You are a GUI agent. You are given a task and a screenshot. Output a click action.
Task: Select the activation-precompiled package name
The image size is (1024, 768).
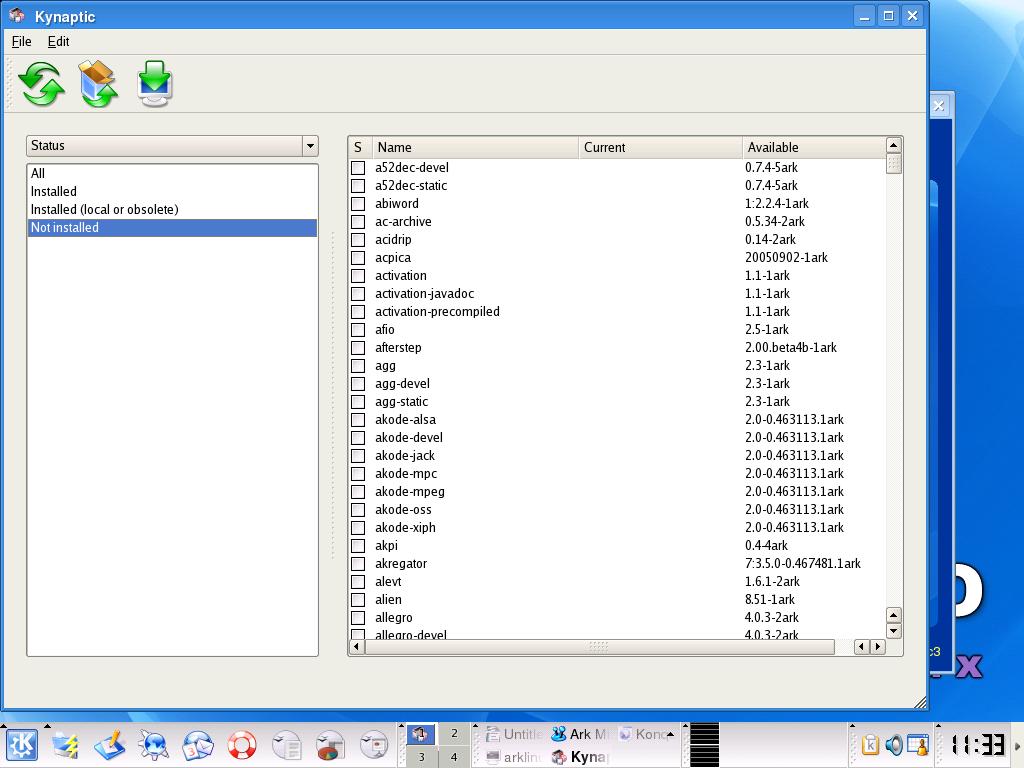point(437,312)
